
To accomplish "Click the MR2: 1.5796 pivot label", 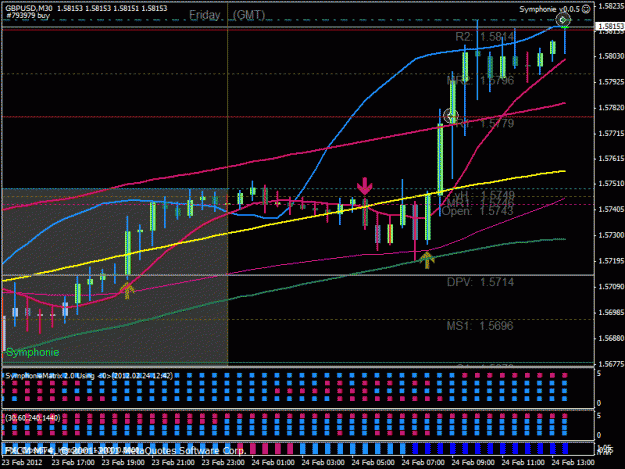I will 480,80.
